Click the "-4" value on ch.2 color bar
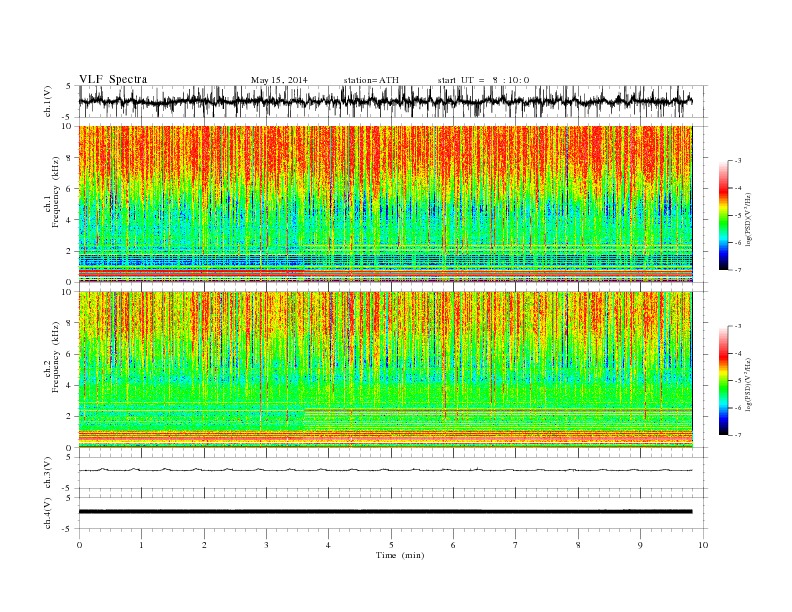Image resolution: width=792 pixels, height=612 pixels. (738, 353)
